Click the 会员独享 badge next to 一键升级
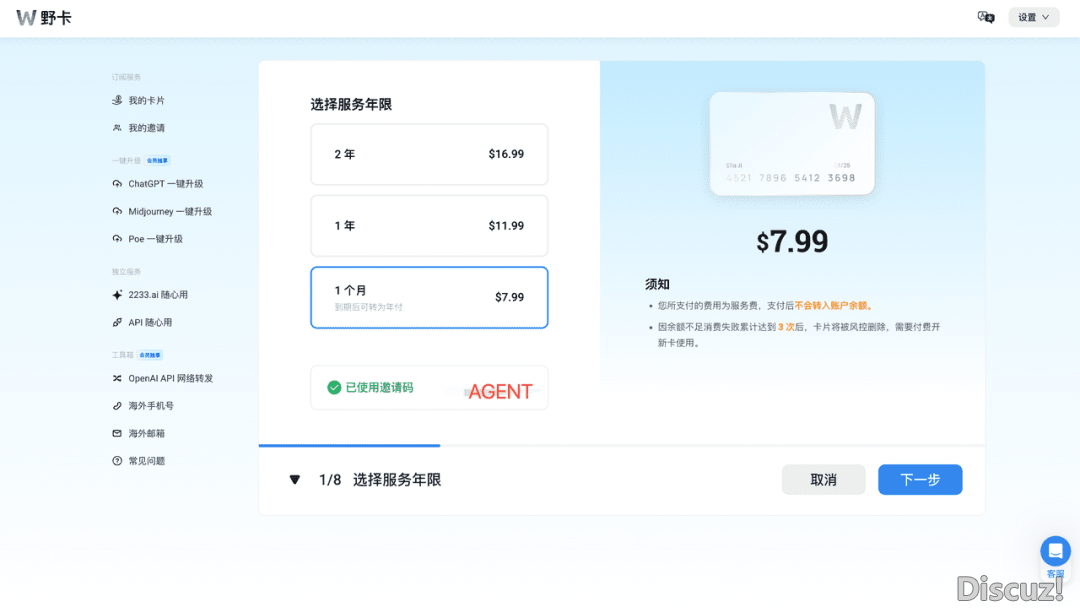This screenshot has width=1080, height=613. coord(157,160)
